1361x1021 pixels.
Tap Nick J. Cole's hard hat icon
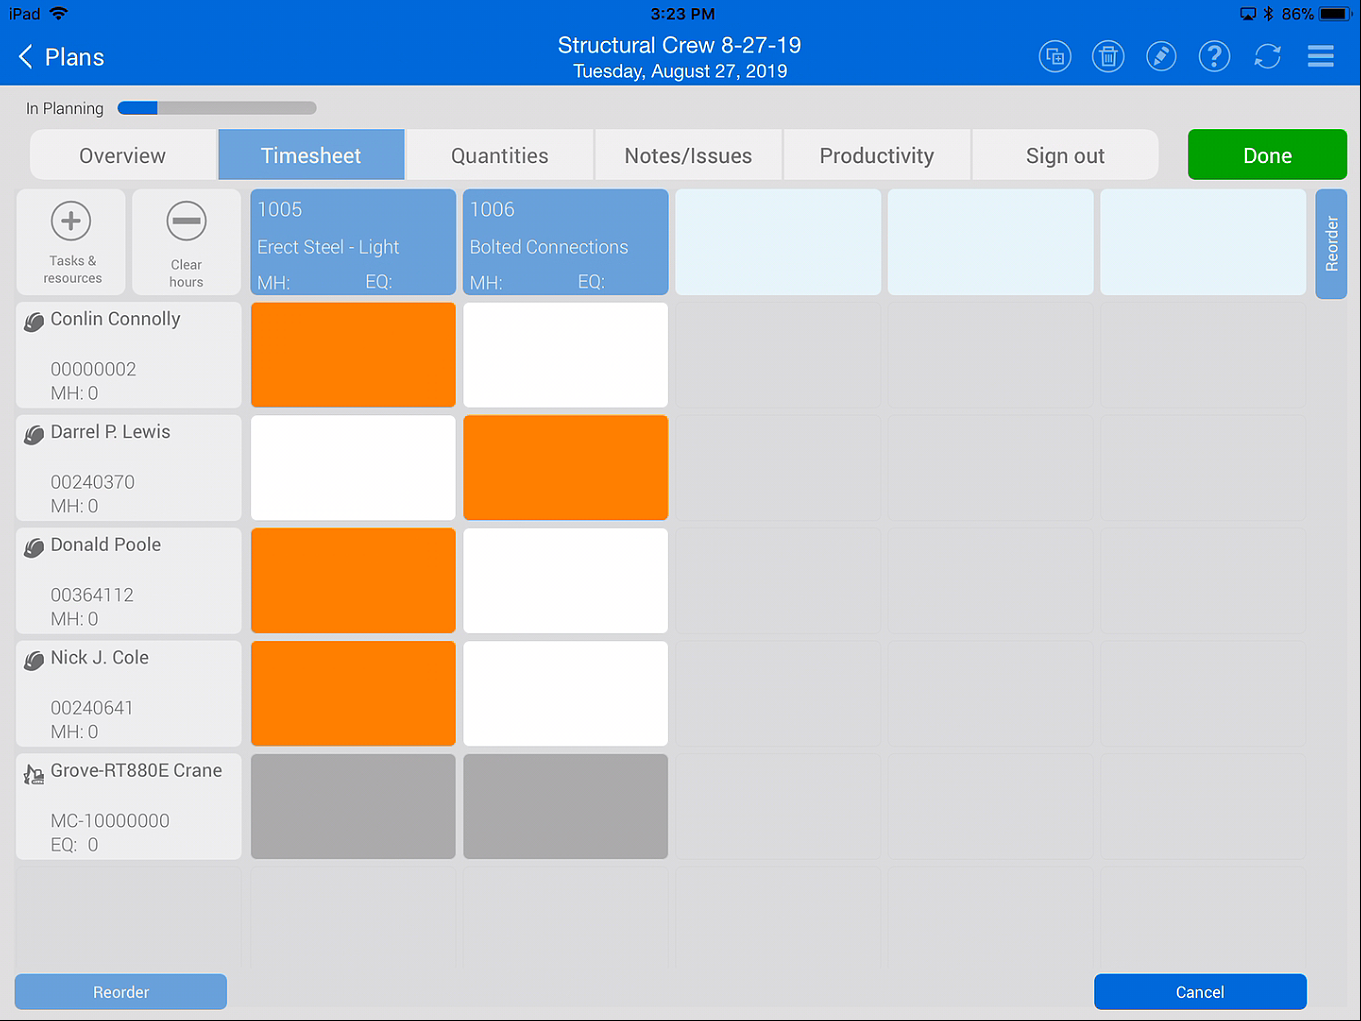[34, 661]
